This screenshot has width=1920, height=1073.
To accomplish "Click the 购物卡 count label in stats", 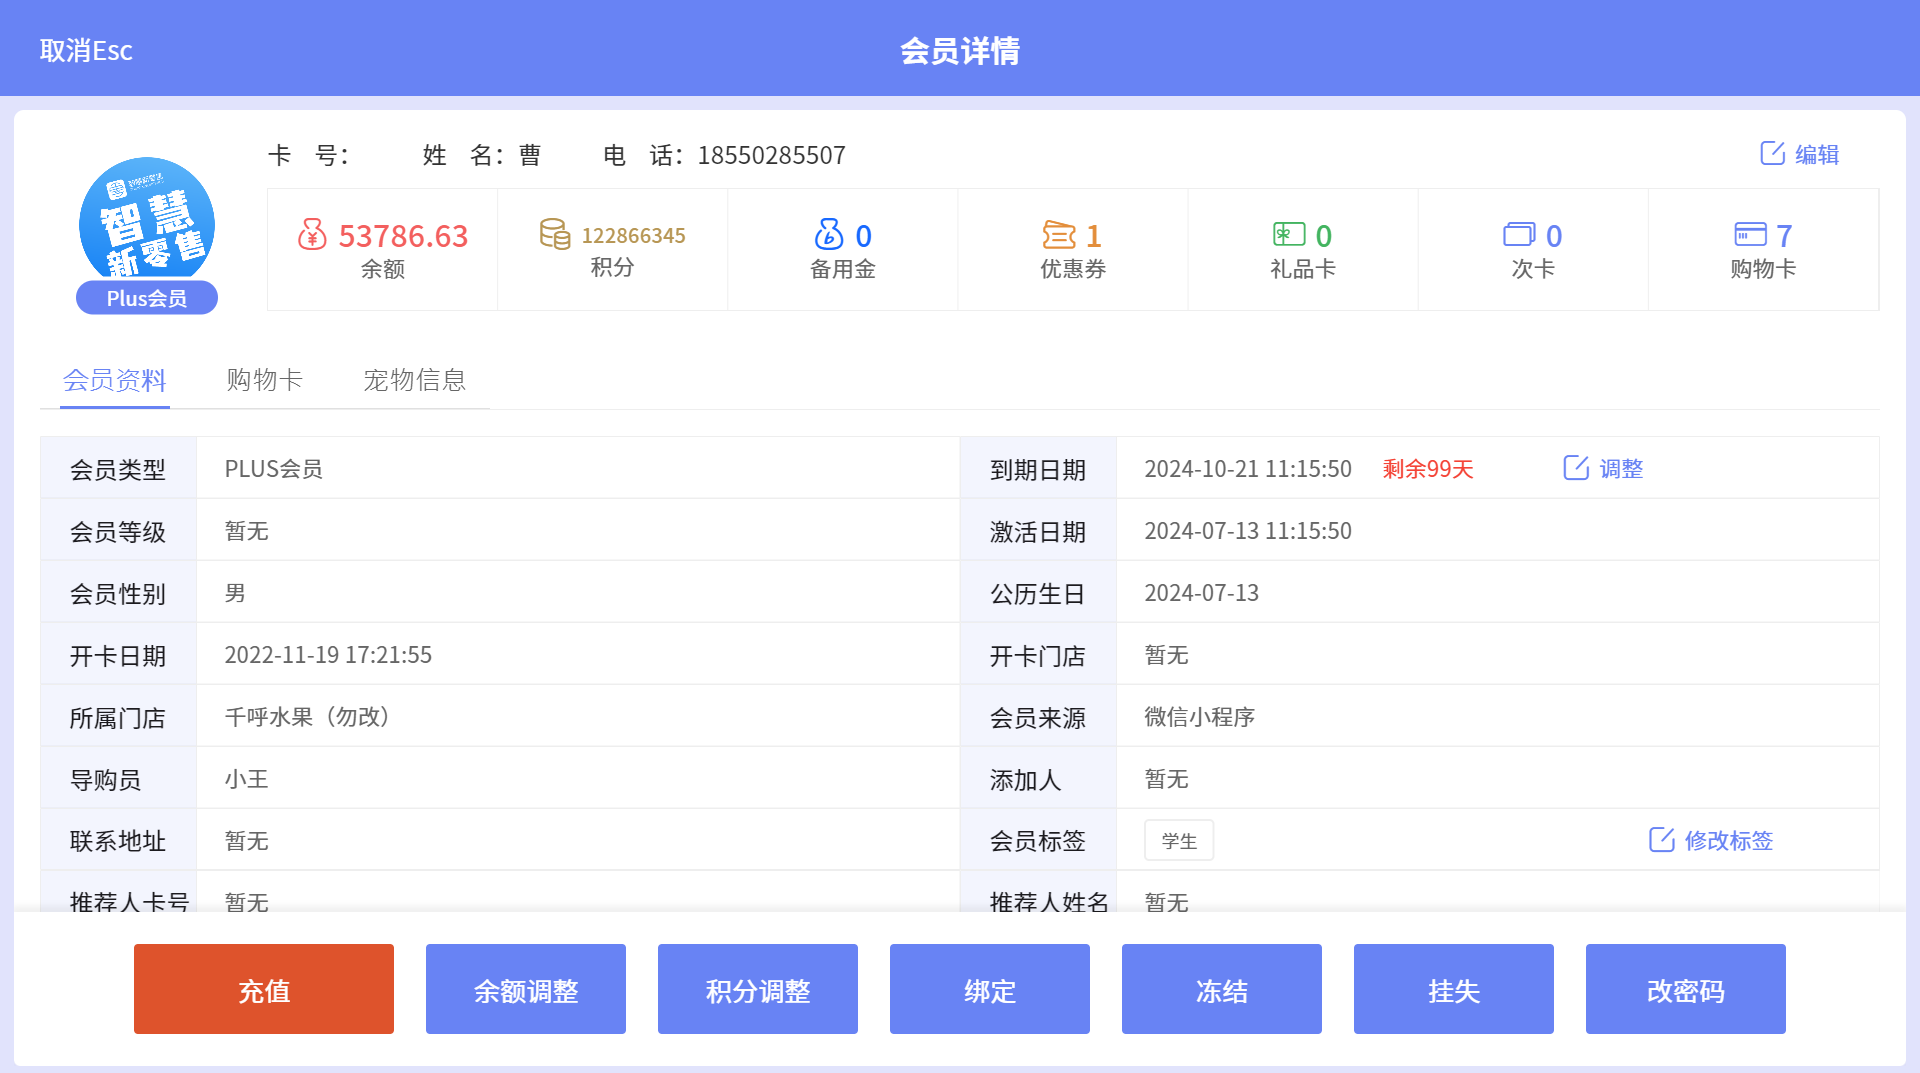I will [x=1763, y=269].
